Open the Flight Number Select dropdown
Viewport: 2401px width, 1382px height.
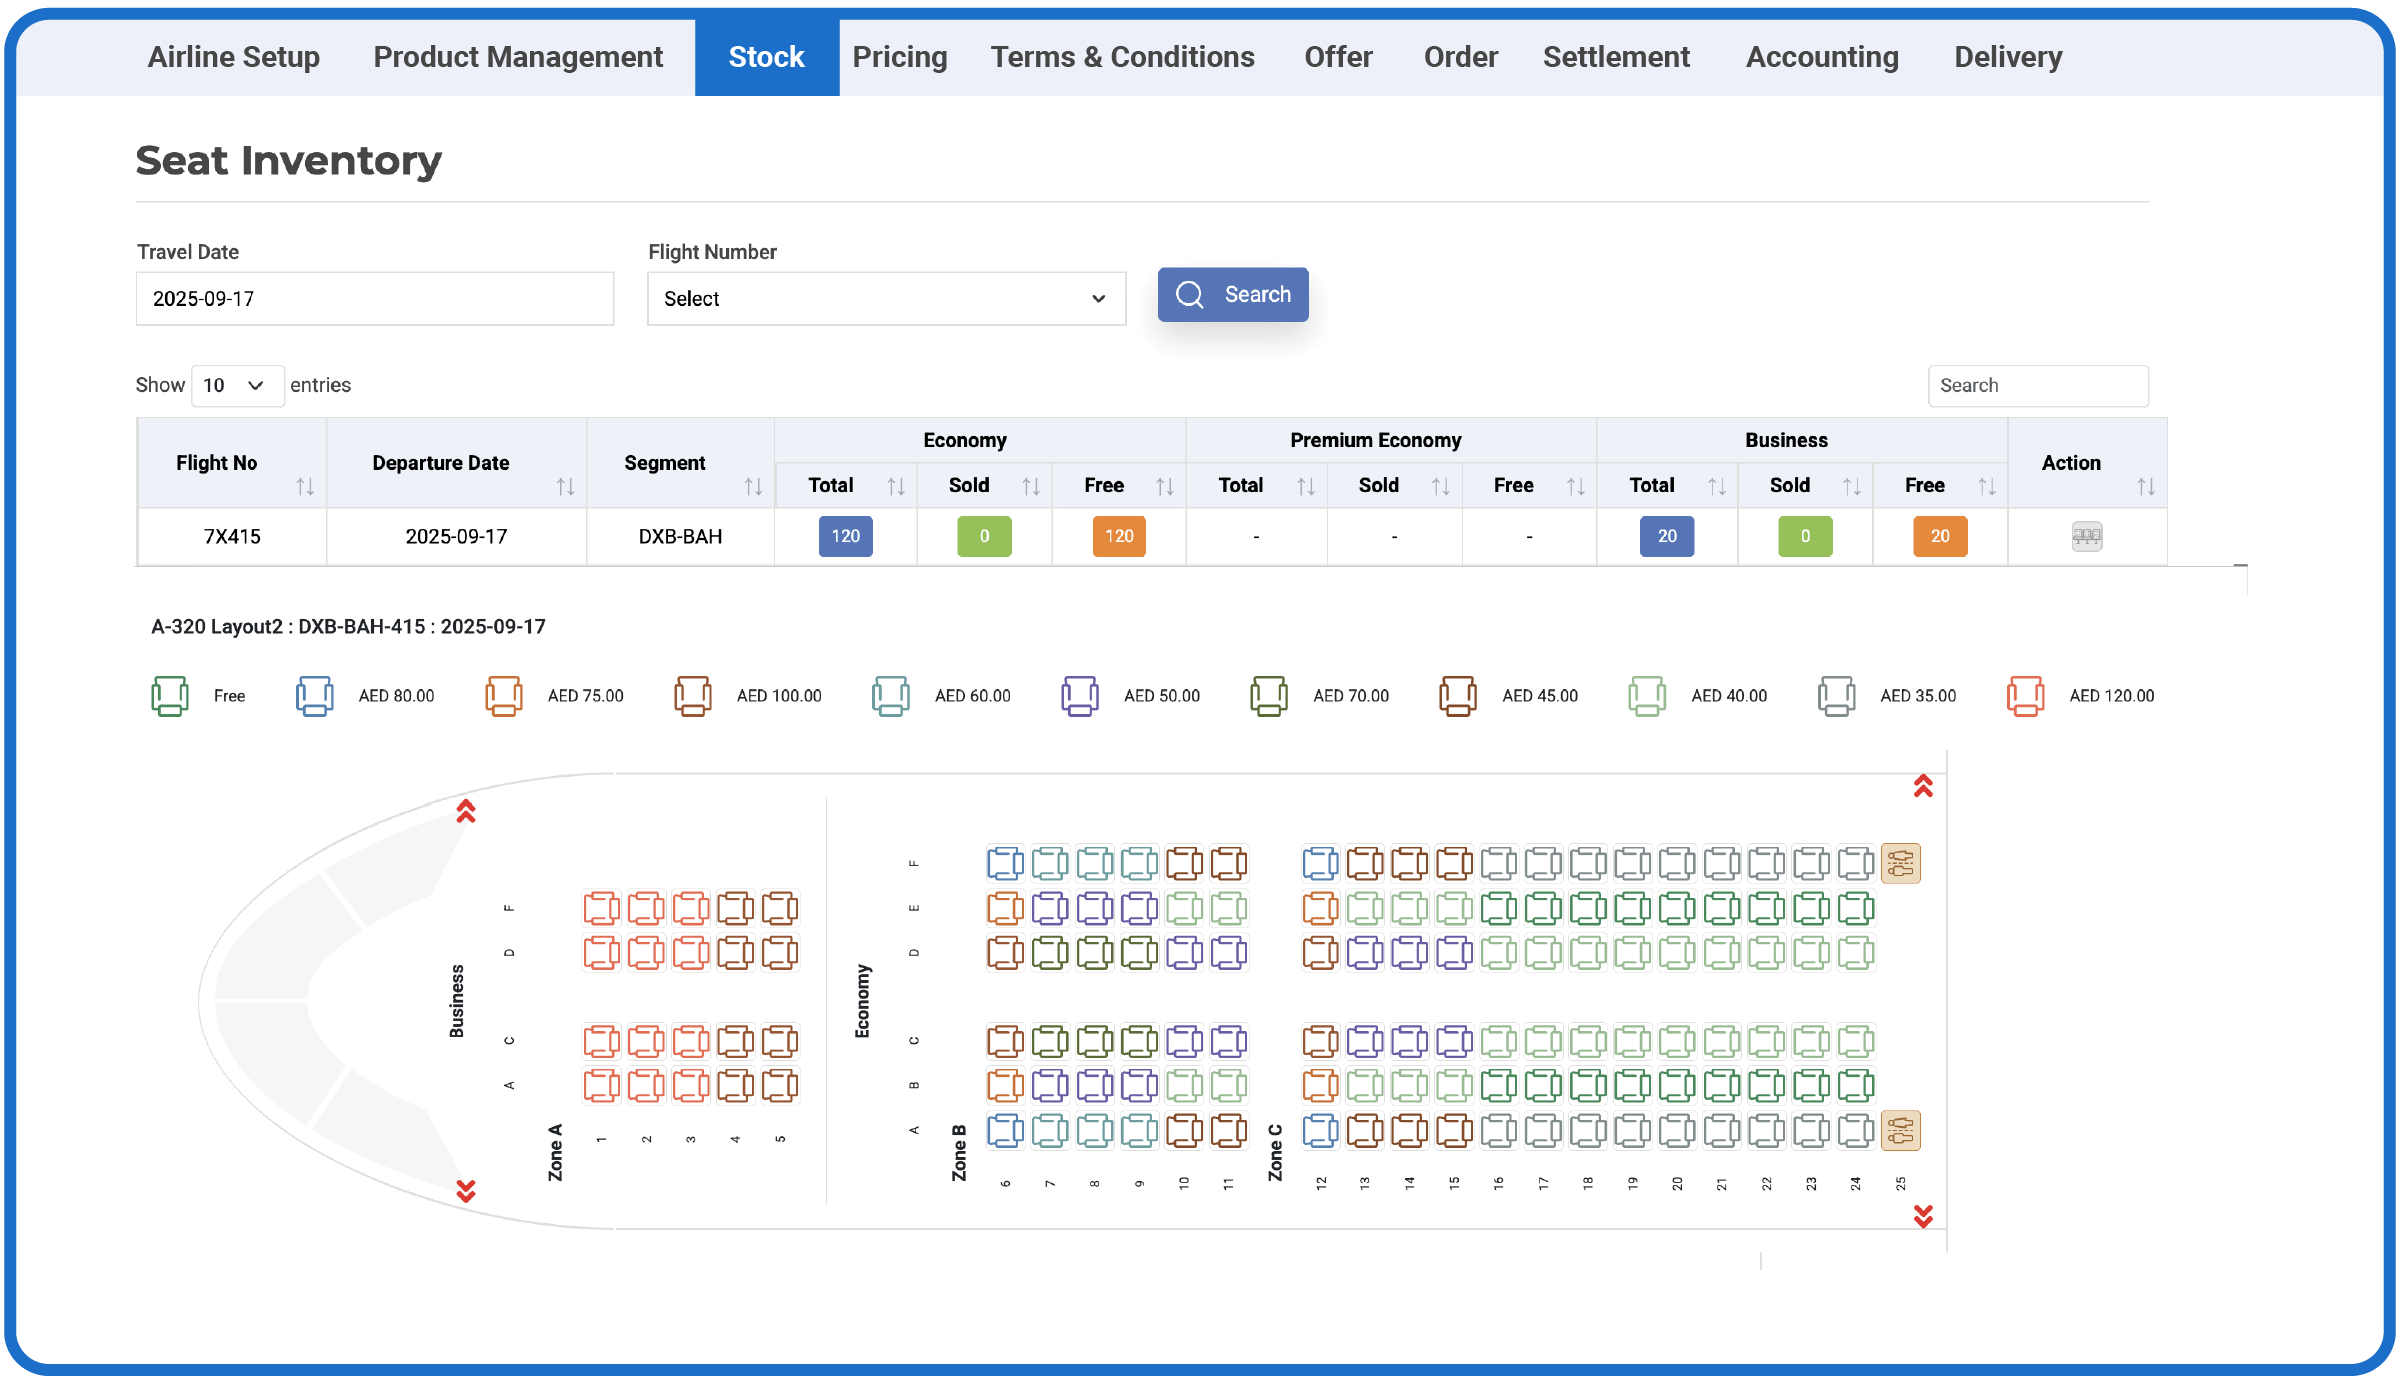886,299
